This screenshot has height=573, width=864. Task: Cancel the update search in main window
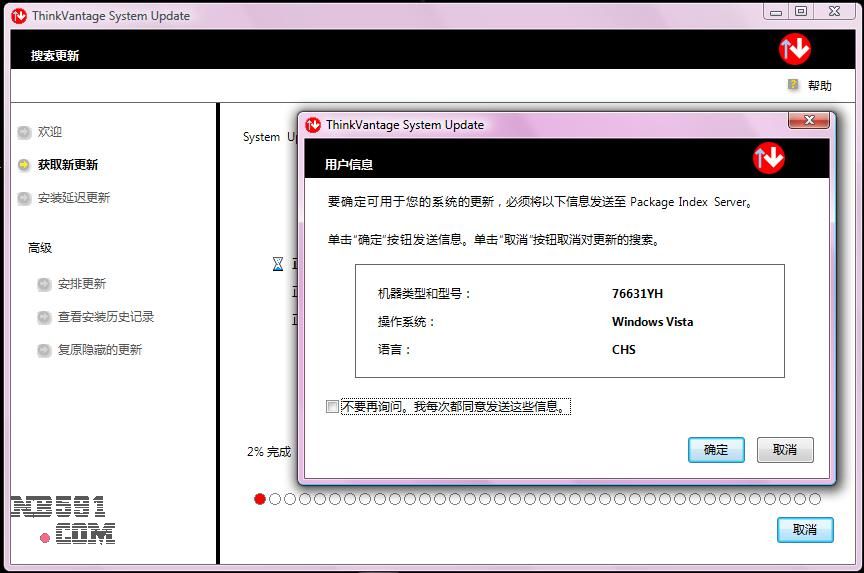[805, 529]
